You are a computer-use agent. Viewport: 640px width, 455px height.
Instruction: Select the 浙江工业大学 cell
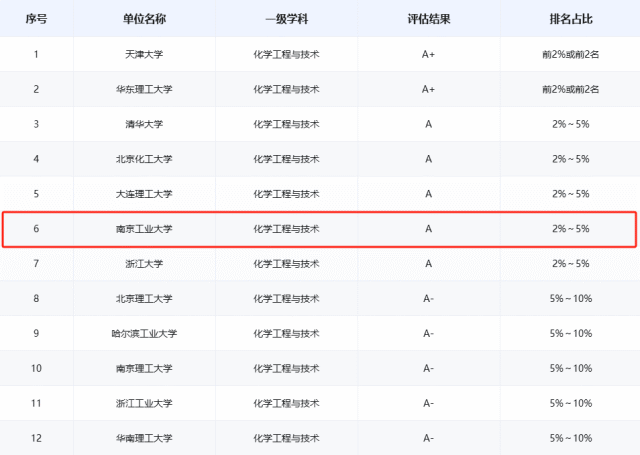[x=144, y=403]
